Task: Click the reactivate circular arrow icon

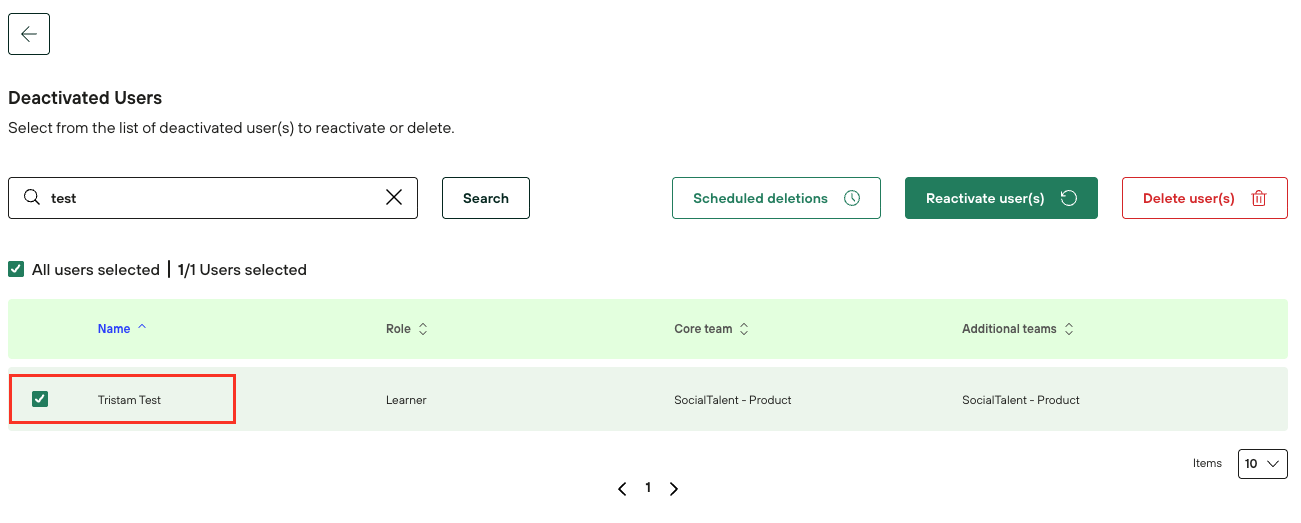Action: click(1068, 198)
